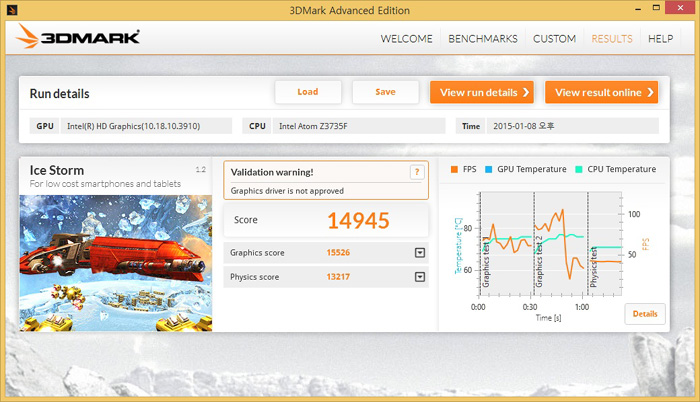
Task: Expand the Physics score details arrow
Action: click(x=420, y=277)
